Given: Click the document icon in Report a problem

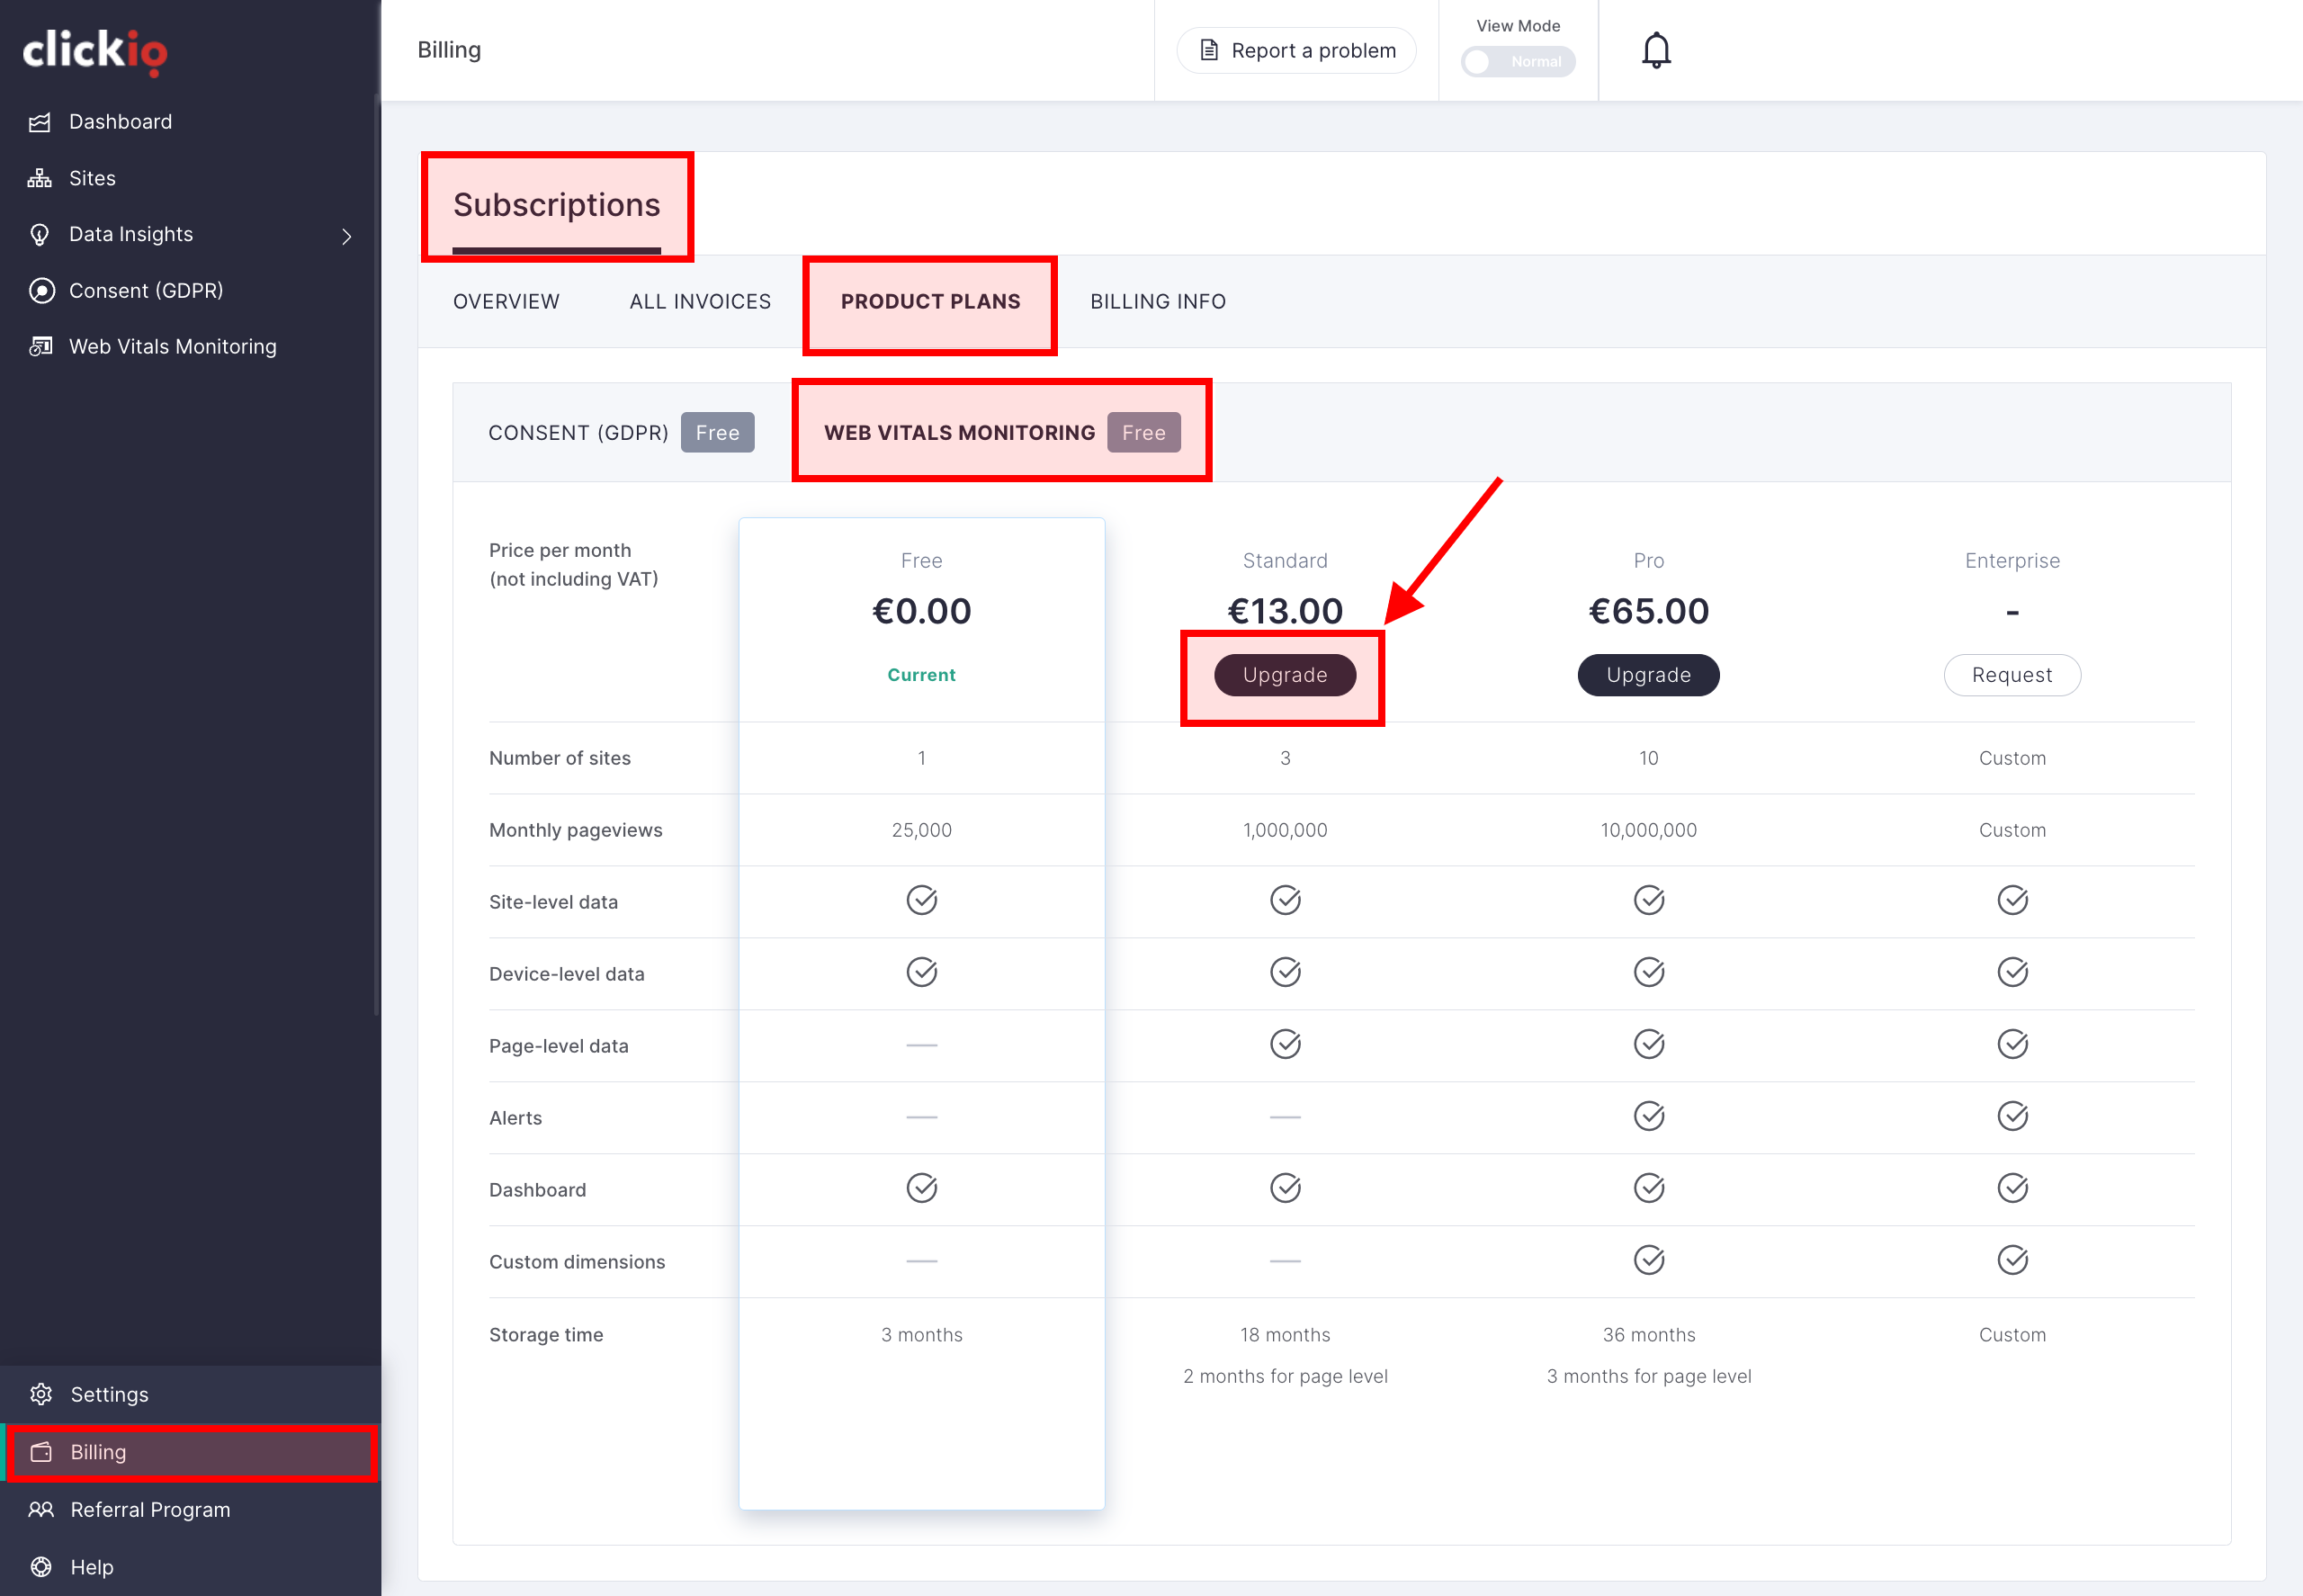Looking at the screenshot, I should [x=1209, y=50].
